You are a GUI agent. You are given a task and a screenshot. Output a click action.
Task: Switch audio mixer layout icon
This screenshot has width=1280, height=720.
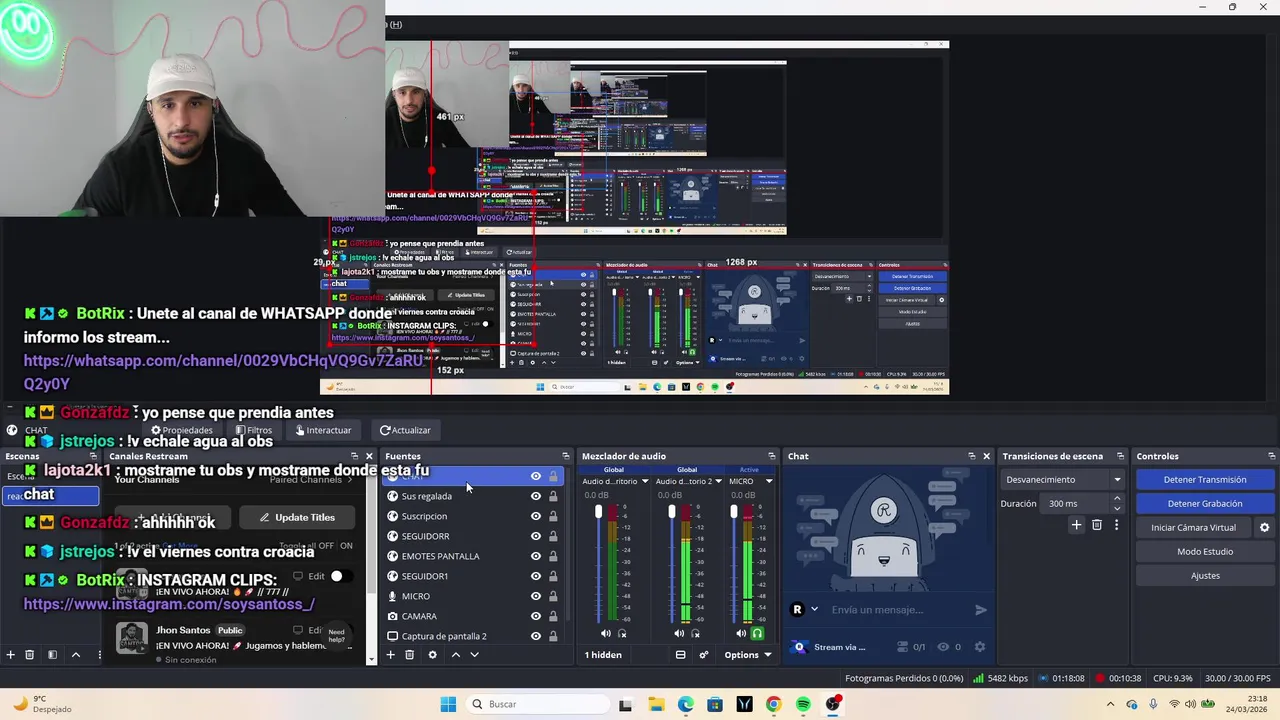(x=680, y=655)
